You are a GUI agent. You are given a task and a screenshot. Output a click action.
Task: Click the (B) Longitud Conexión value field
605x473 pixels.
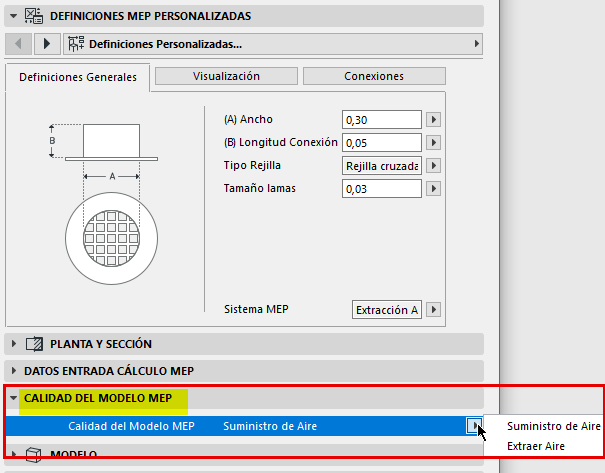(382, 143)
